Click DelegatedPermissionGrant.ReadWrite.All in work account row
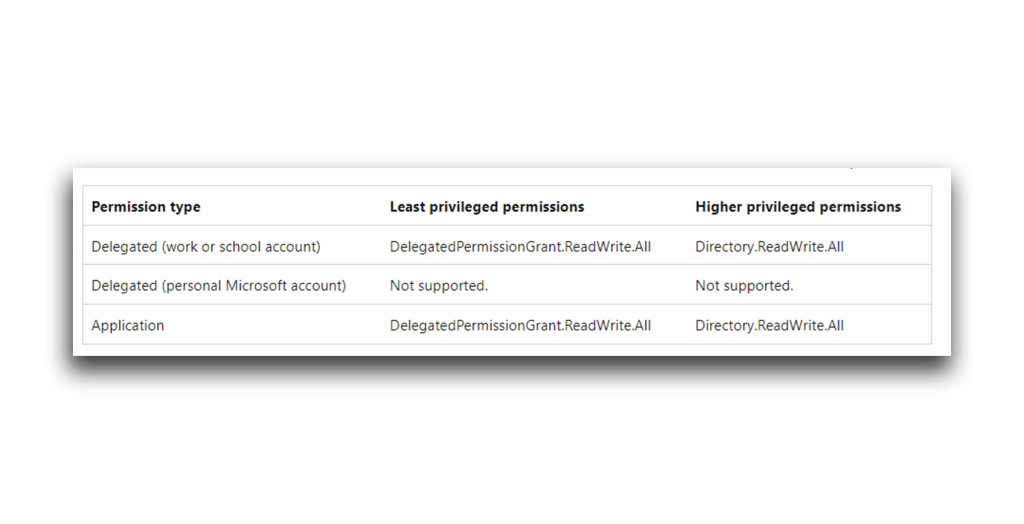 (520, 247)
